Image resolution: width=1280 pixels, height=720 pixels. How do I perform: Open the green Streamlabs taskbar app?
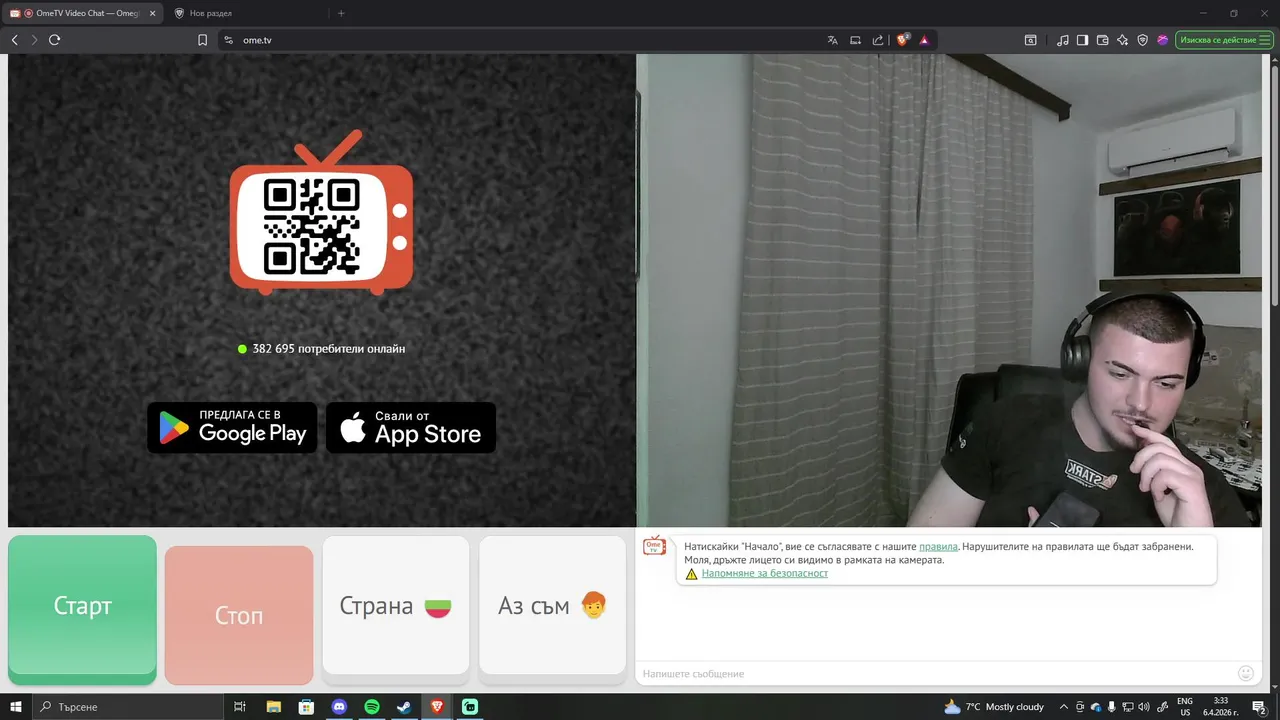click(x=470, y=707)
